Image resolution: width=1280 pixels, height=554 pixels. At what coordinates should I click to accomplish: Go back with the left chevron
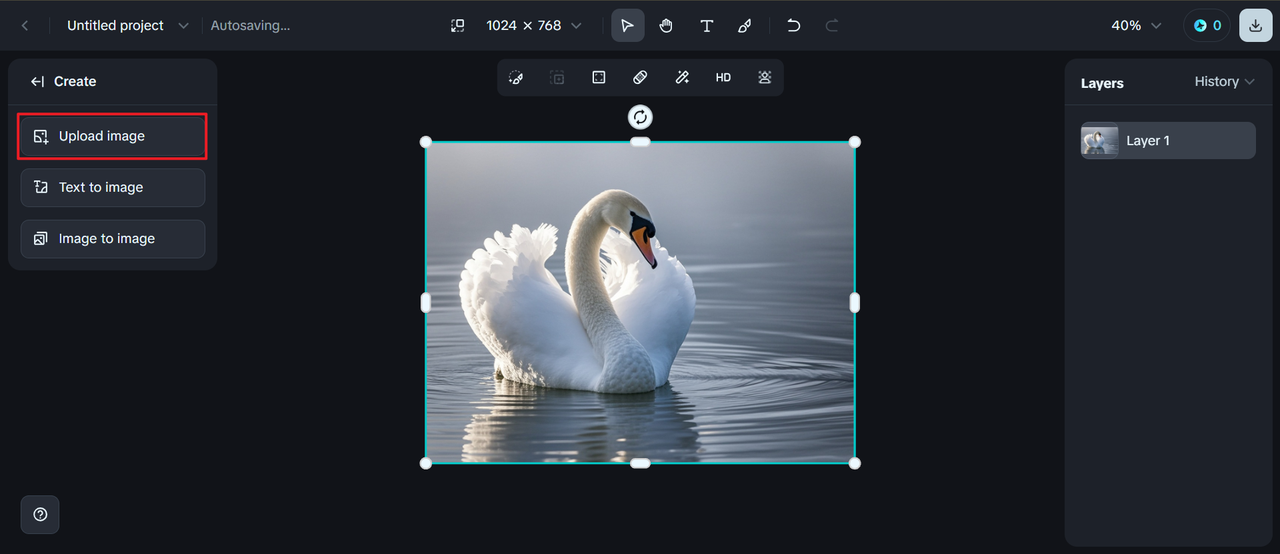(x=25, y=26)
